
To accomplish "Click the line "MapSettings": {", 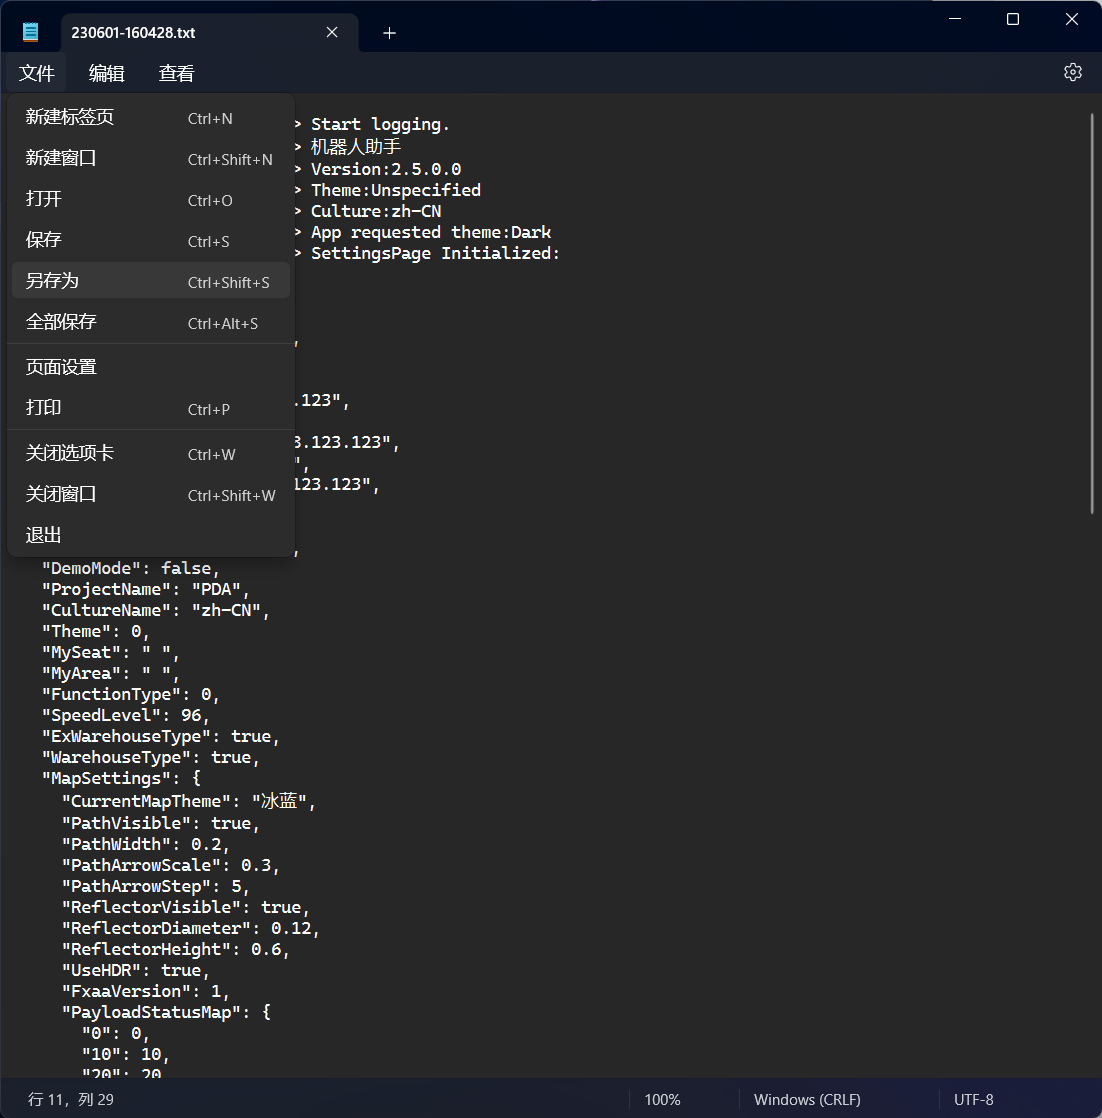I will (x=121, y=779).
